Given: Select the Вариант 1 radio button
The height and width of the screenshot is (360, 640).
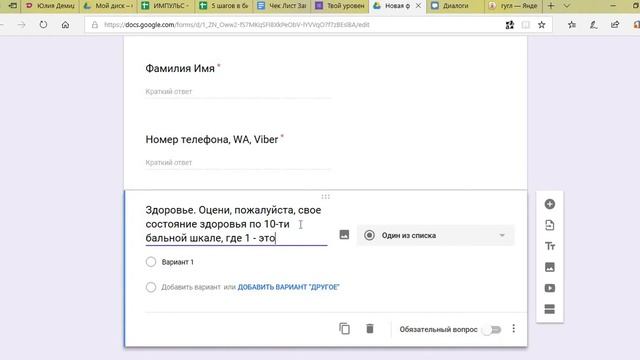Looking at the screenshot, I should pos(151,262).
